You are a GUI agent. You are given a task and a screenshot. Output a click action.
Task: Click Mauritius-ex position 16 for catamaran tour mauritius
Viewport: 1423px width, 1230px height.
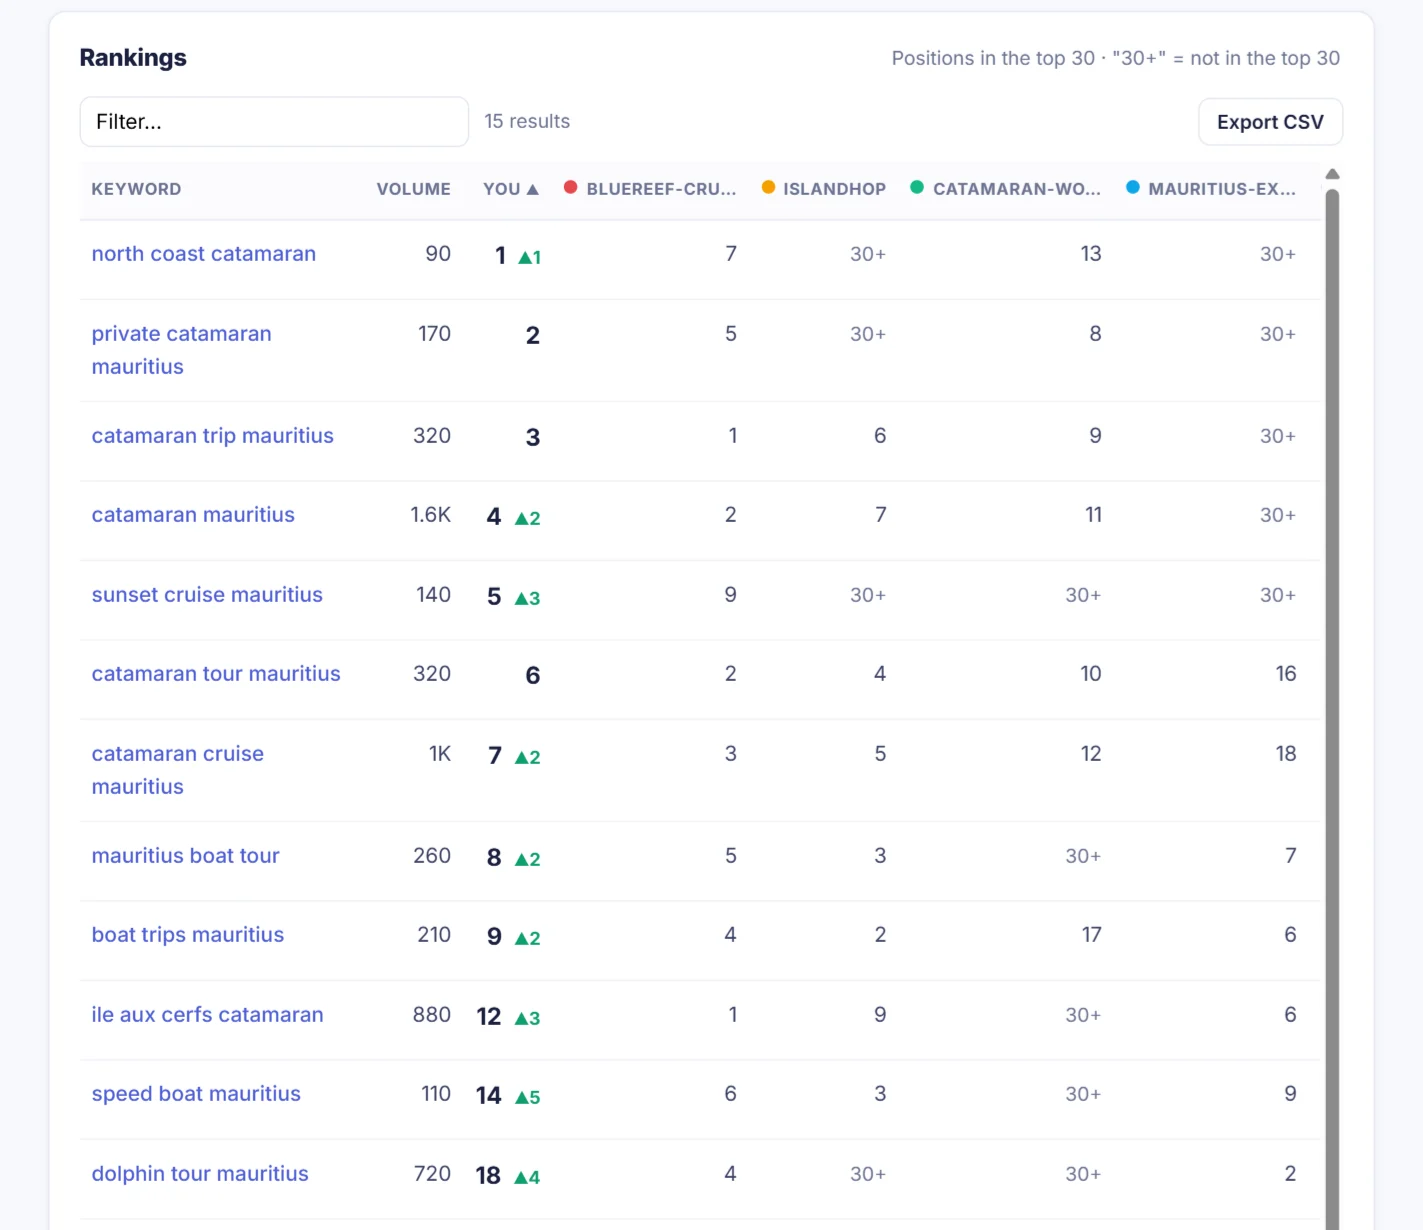1286,674
